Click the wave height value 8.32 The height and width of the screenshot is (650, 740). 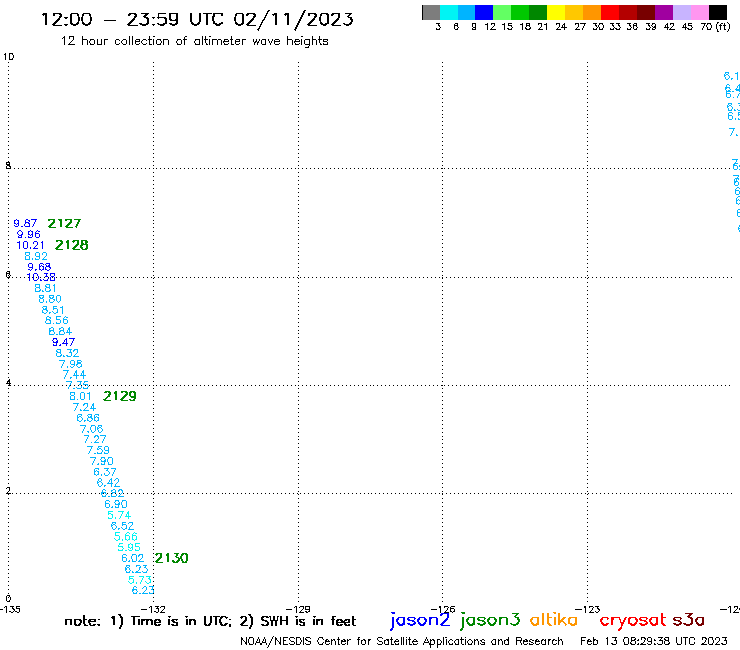(67, 353)
